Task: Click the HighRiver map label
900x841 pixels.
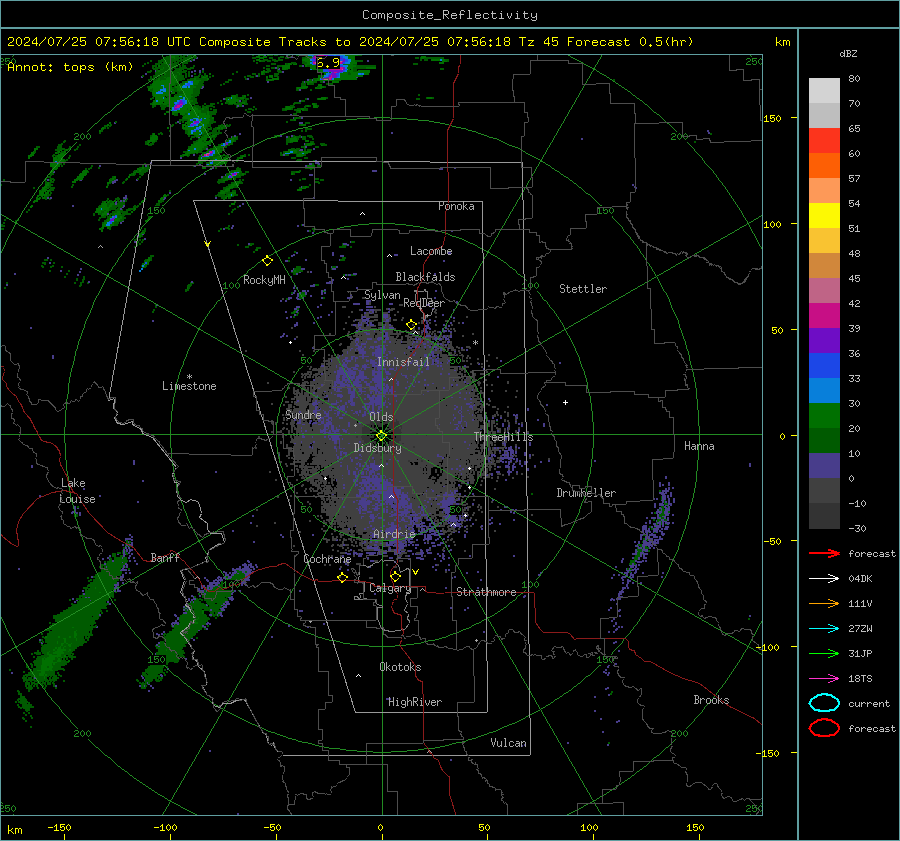Action: coord(415,702)
